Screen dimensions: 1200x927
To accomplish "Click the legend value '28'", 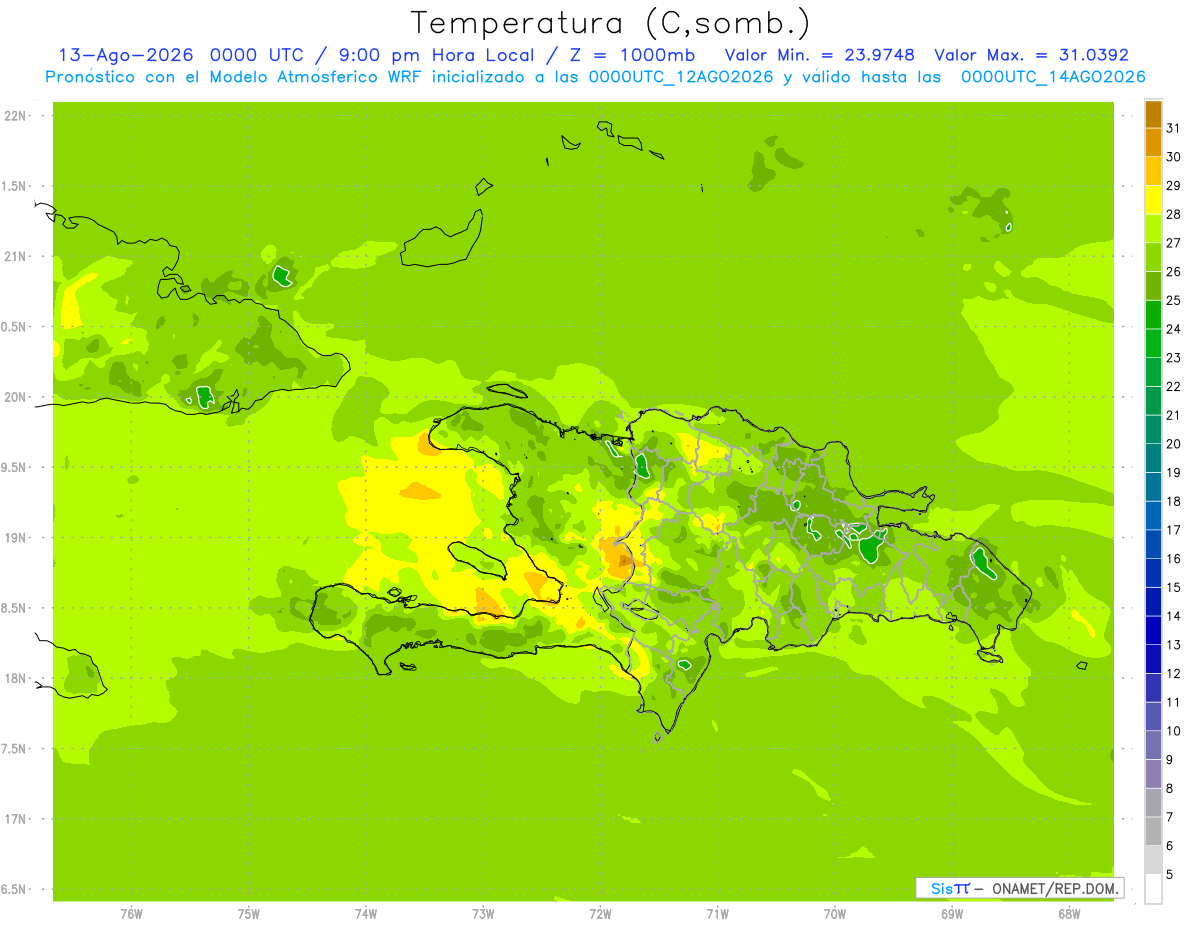I will click(1174, 214).
